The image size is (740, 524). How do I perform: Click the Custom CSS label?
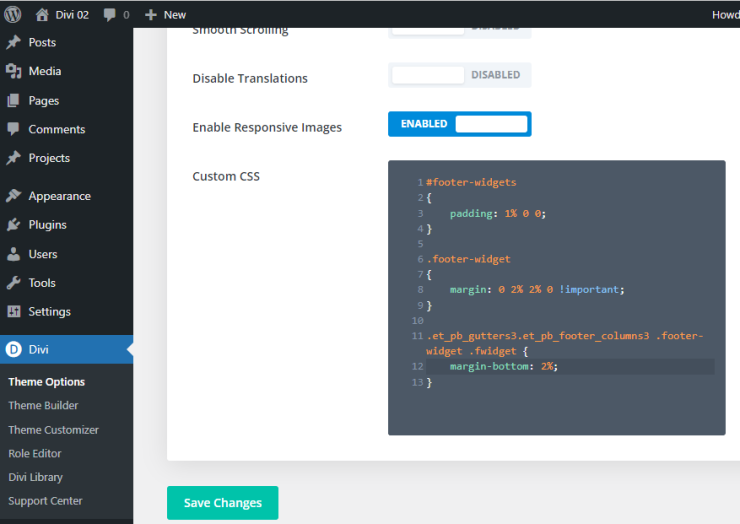(x=226, y=177)
